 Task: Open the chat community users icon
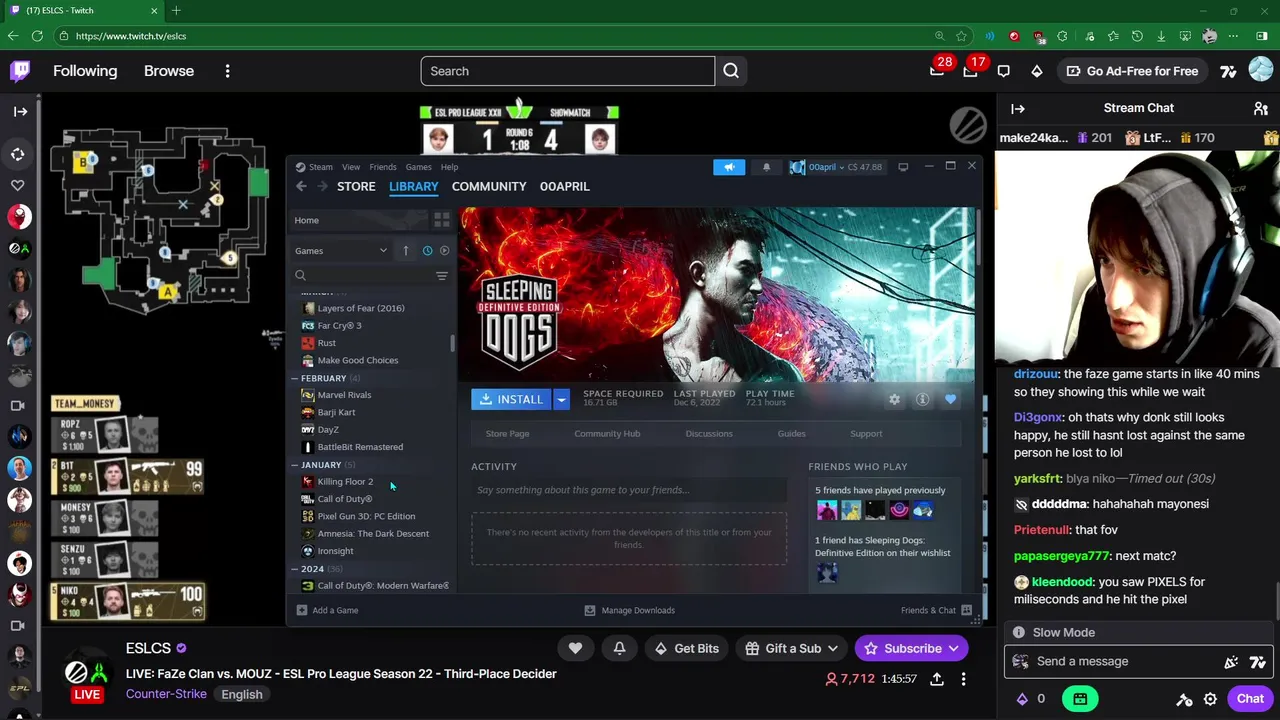[x=1261, y=108]
